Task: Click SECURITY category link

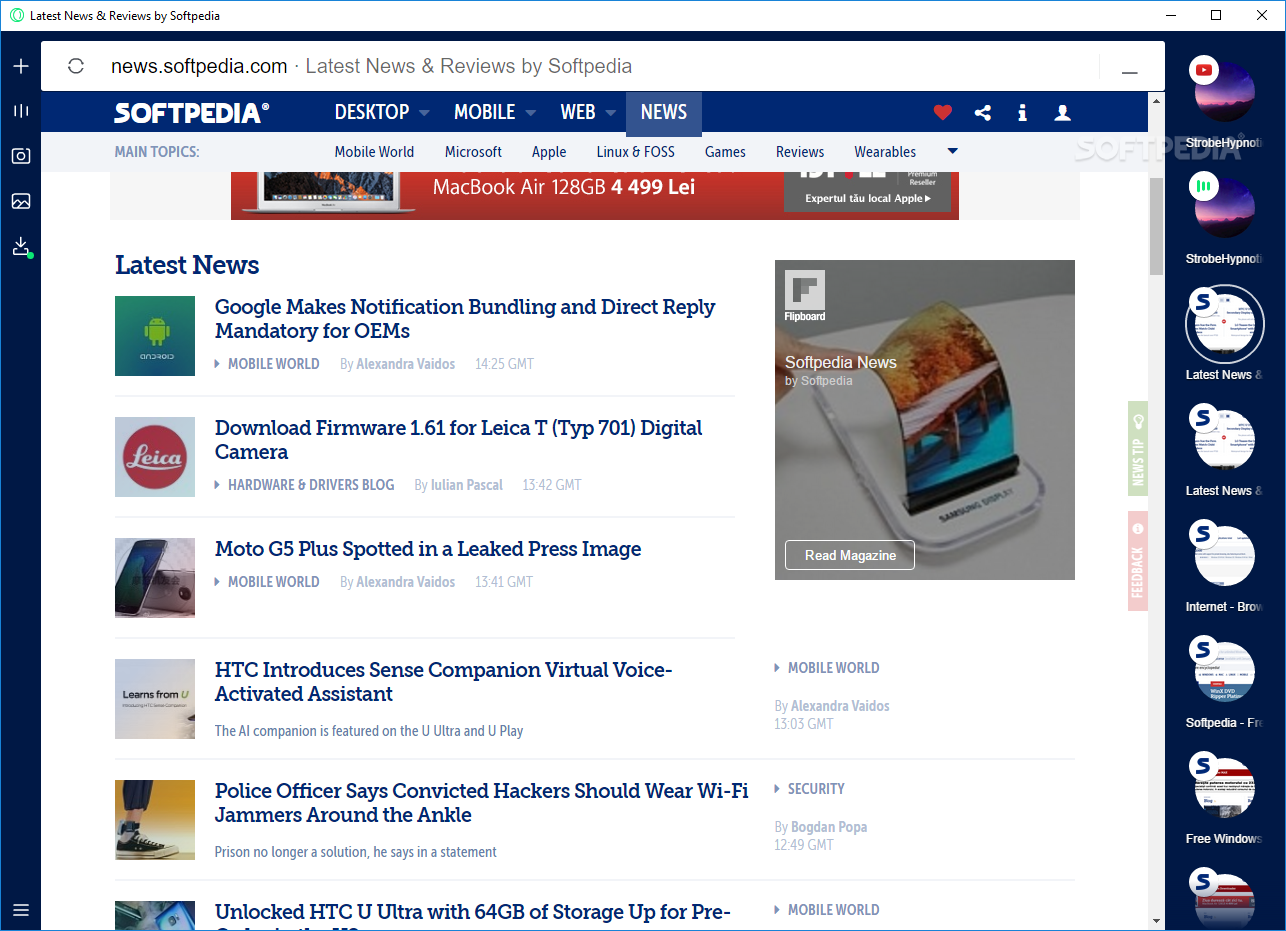Action: coord(816,789)
